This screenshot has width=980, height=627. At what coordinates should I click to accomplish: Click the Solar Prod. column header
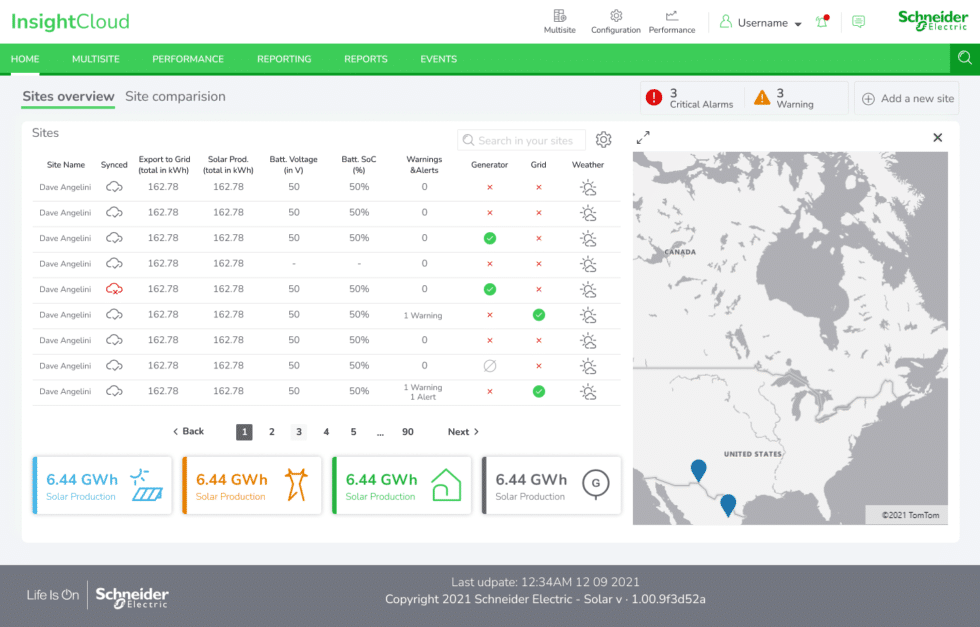click(228, 164)
